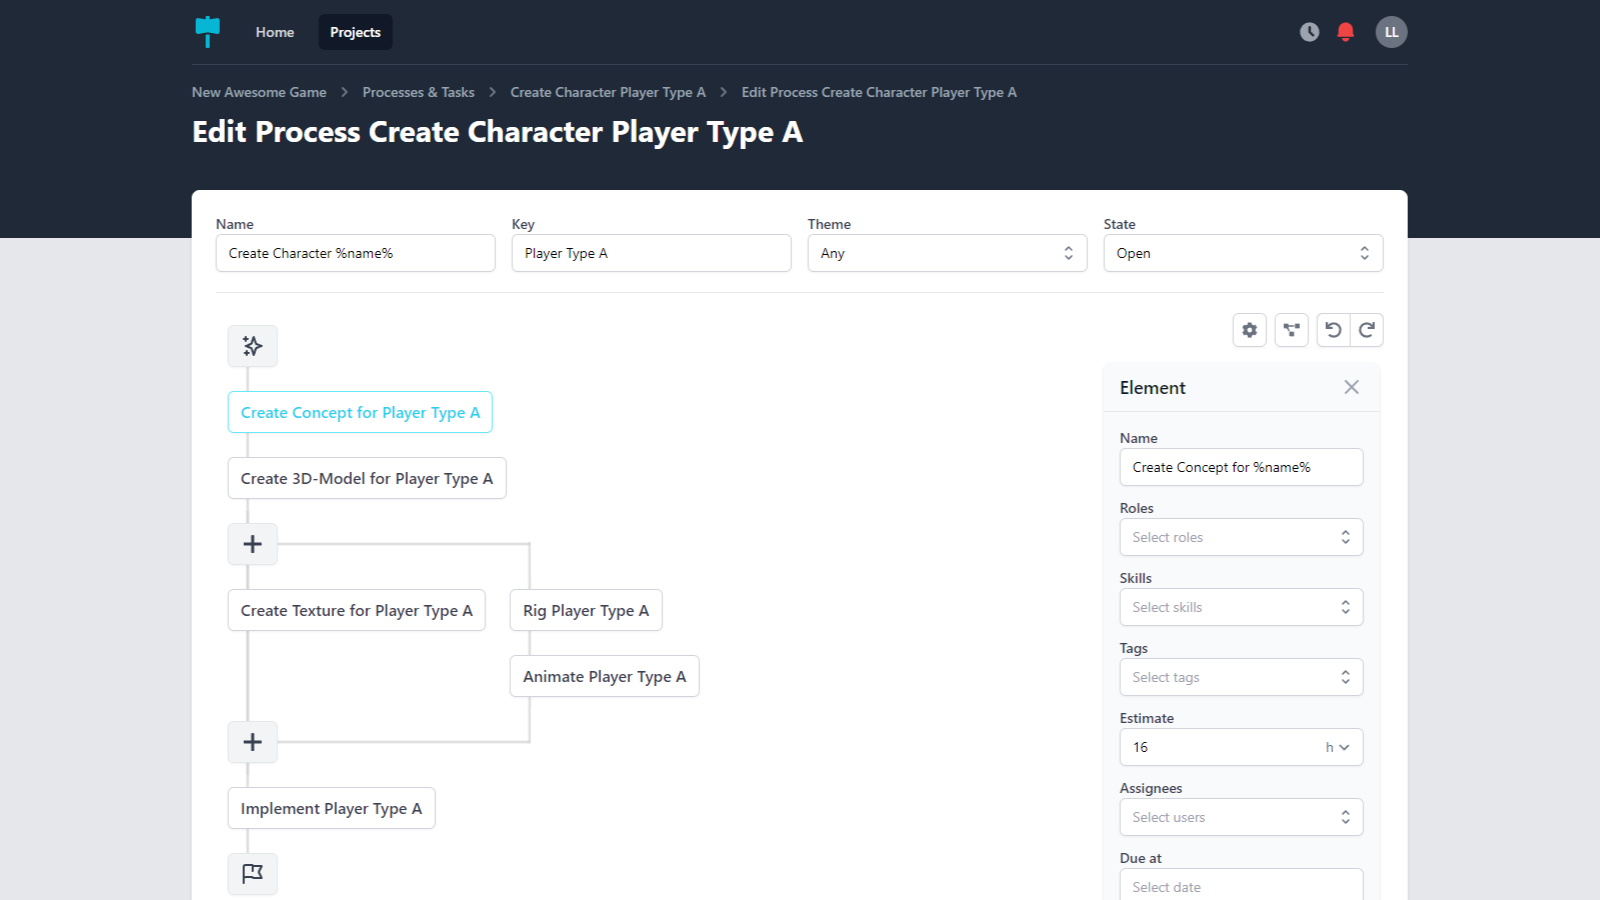The image size is (1600, 900).
Task: Open the LL user avatar menu
Action: point(1391,32)
